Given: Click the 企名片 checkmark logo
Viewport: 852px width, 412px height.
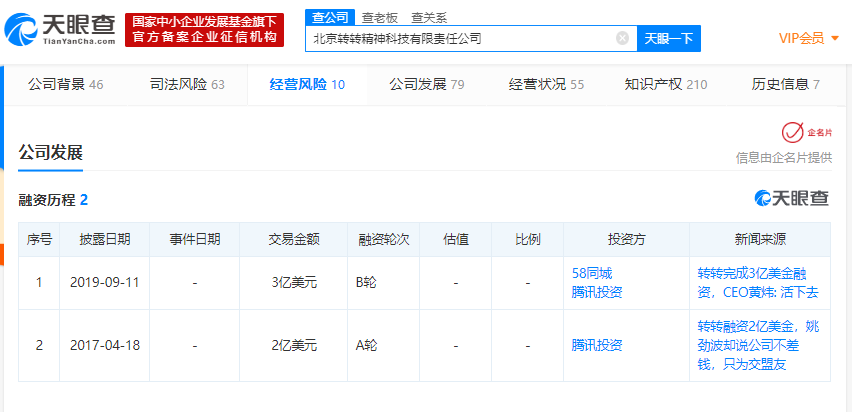Looking at the screenshot, I should click(x=806, y=132).
